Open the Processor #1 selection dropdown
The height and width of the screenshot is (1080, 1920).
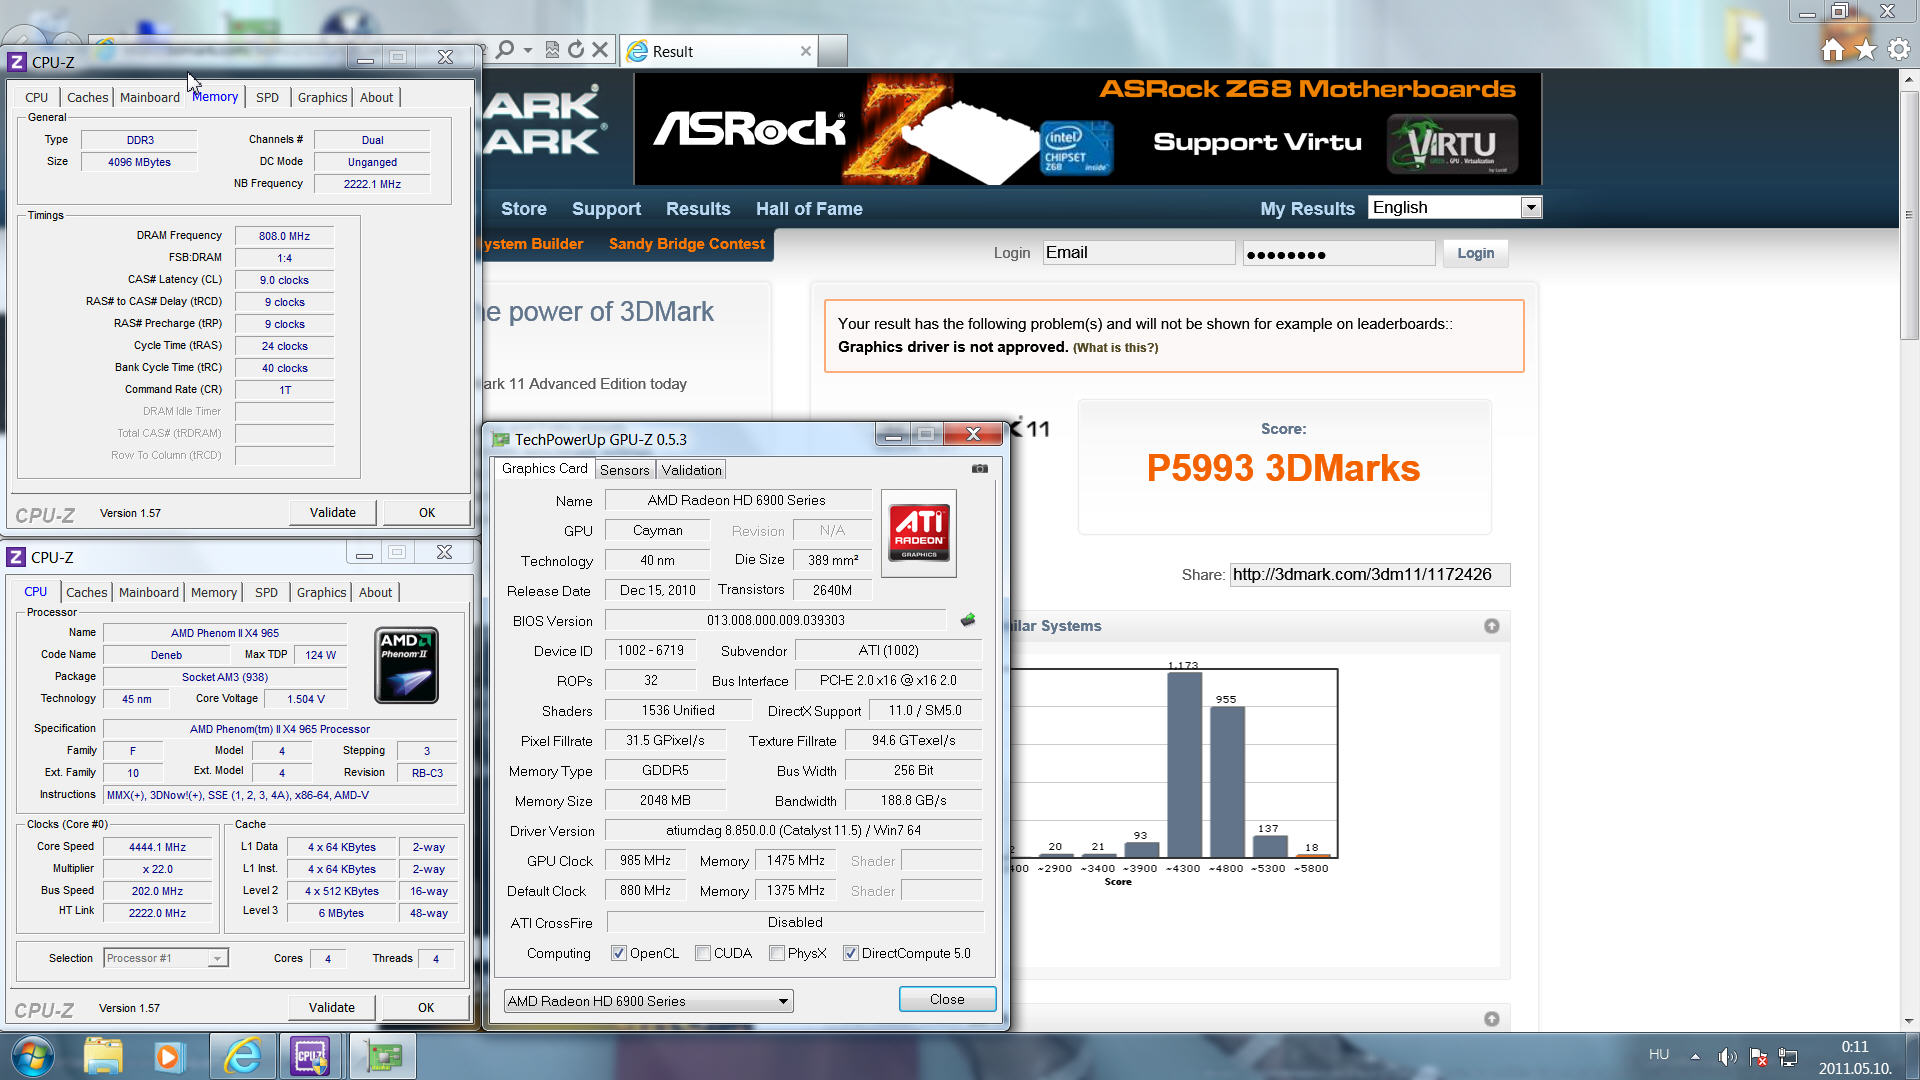[x=216, y=958]
